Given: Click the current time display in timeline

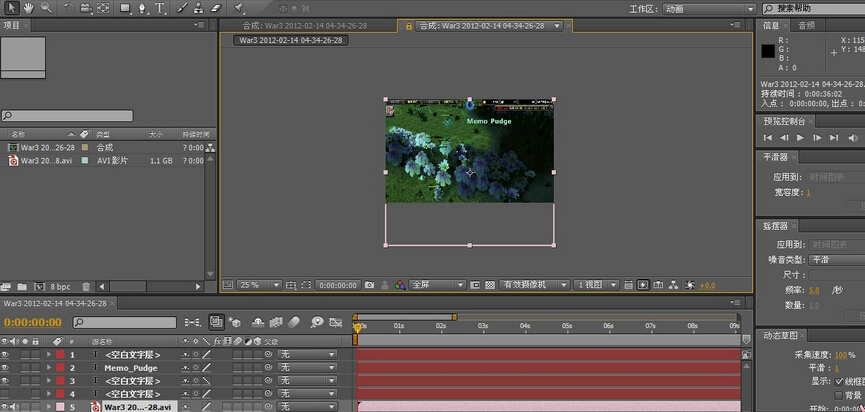Looking at the screenshot, I should point(33,322).
